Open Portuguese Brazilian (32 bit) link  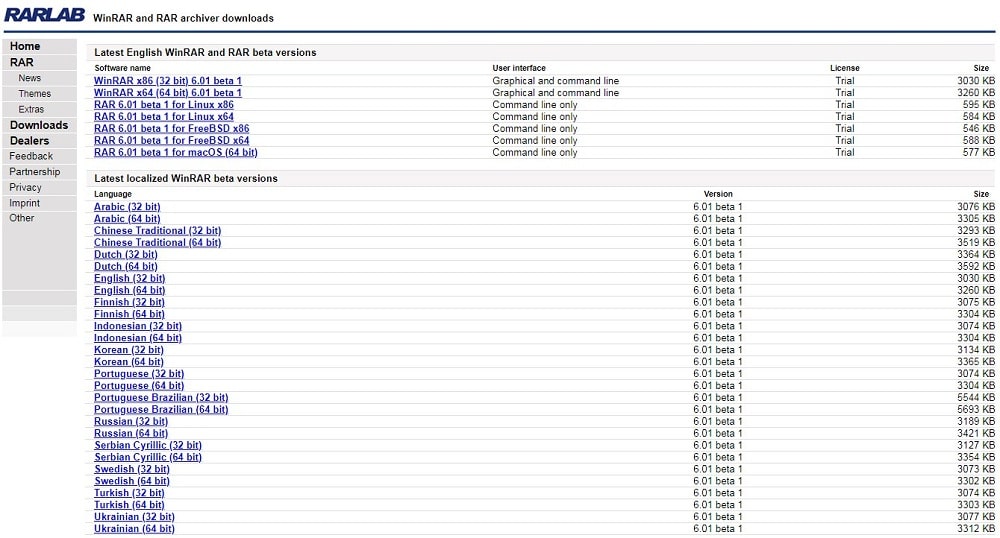pyautogui.click(x=161, y=398)
